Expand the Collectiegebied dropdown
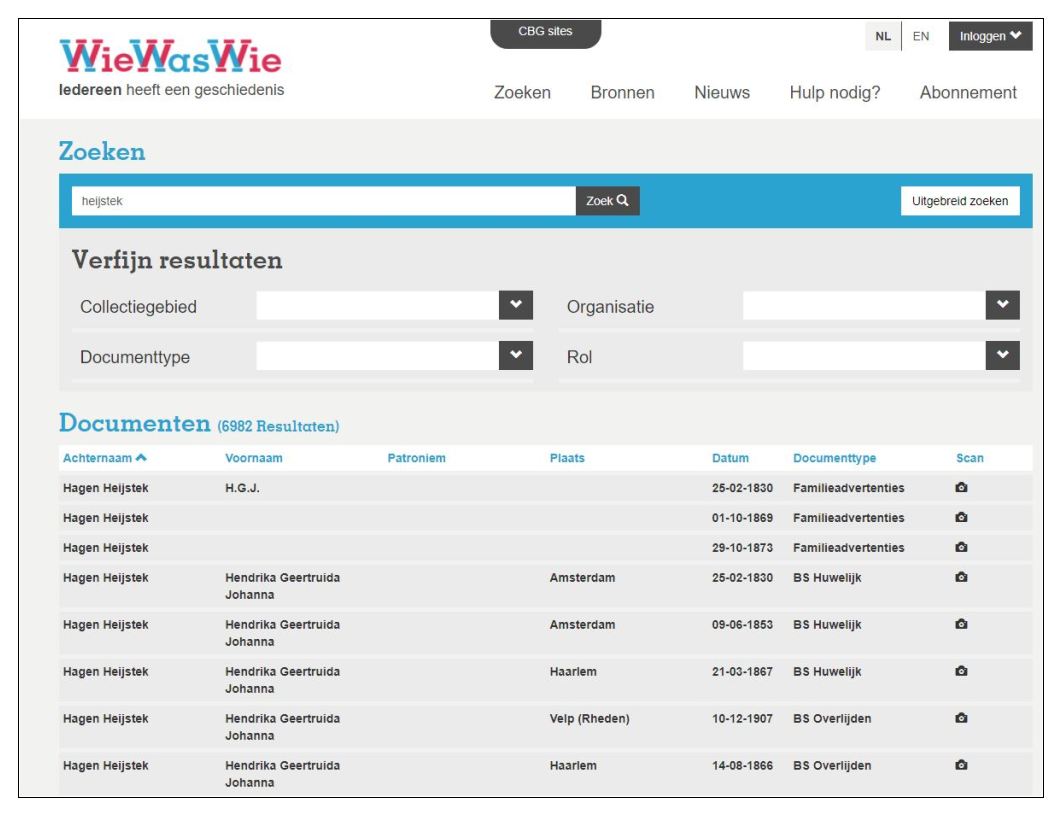The image size is (1062, 816). 516,306
